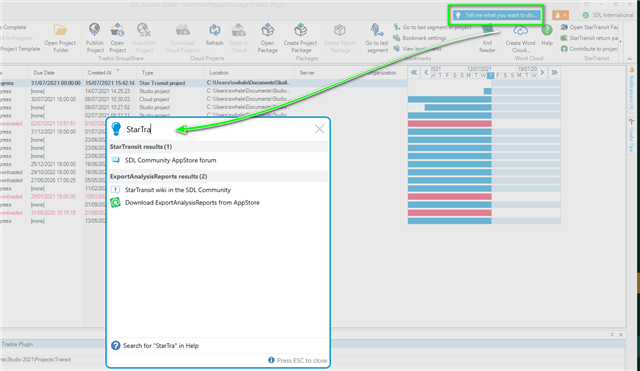
Task: Pin the bottom details pane
Action: pos(612,335)
